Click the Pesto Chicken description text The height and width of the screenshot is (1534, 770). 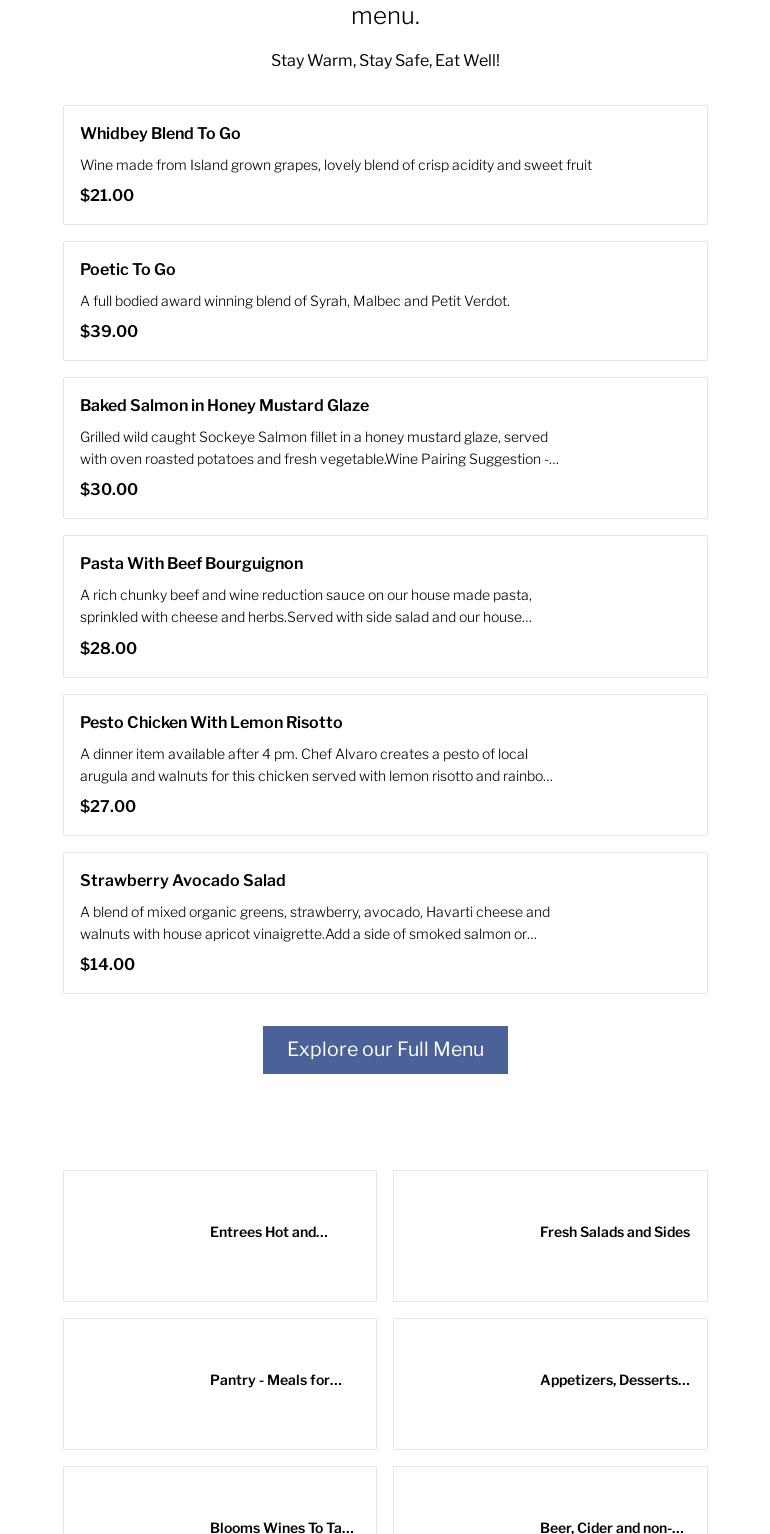click(x=316, y=765)
